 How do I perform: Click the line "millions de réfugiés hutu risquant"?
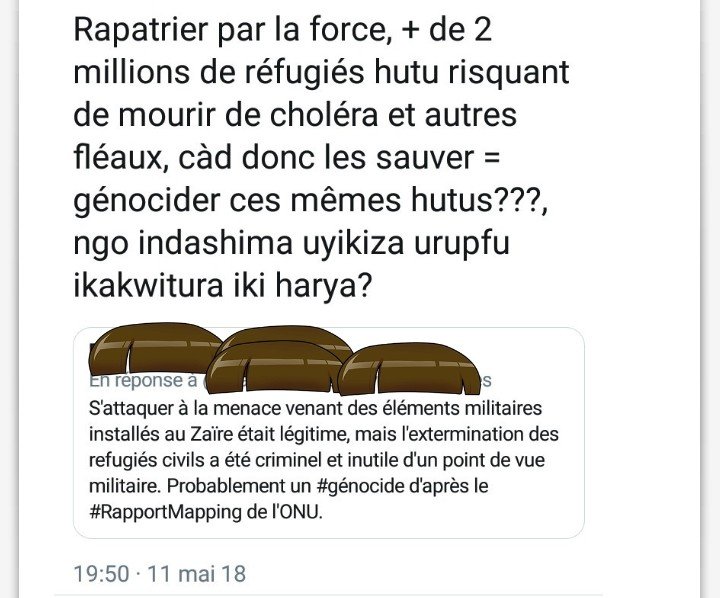pos(321,72)
